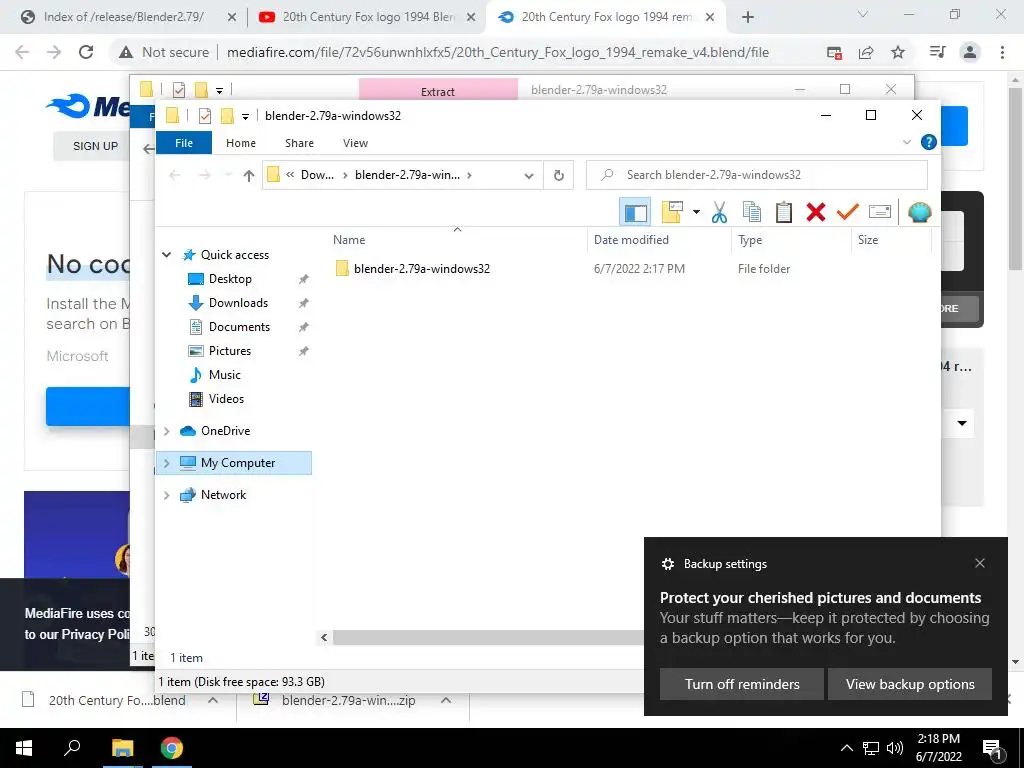The image size is (1024, 768).
Task: Unpin Desktop using its pin icon
Action: tap(303, 280)
